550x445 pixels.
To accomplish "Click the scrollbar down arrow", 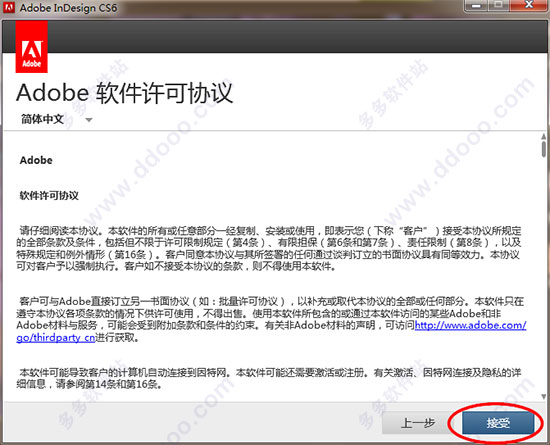I will [x=544, y=396].
